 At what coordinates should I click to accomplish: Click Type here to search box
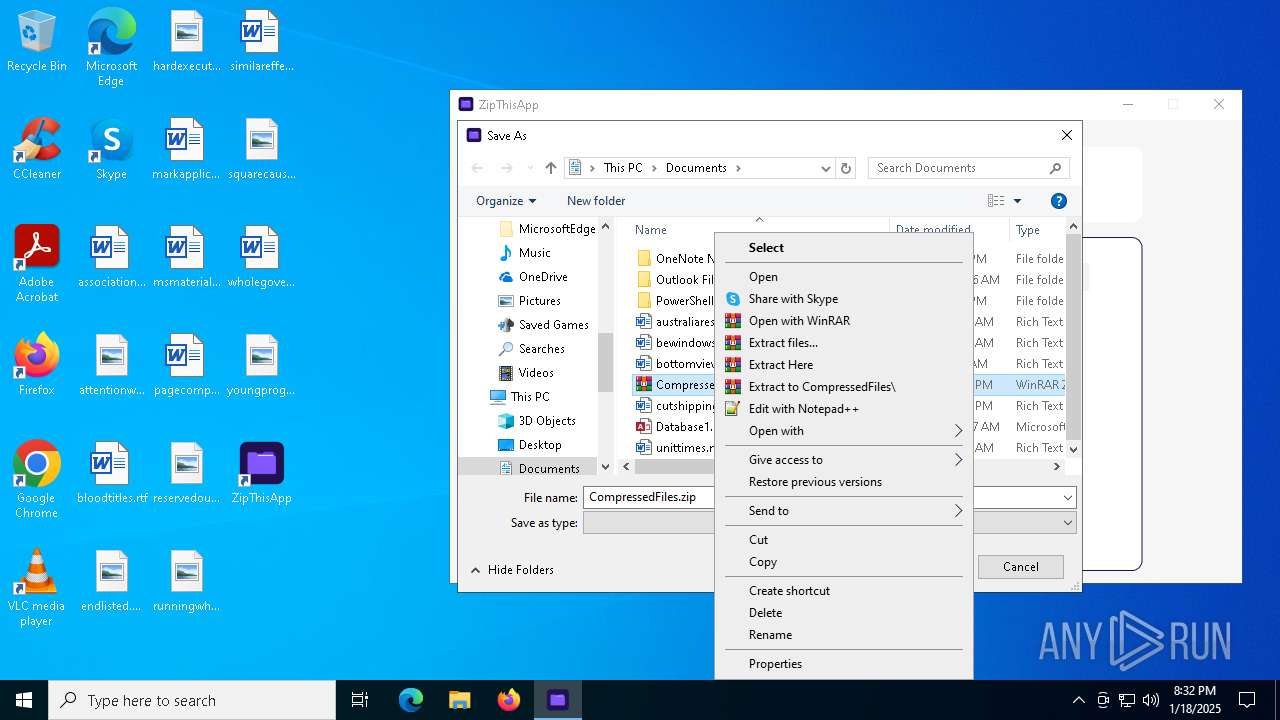click(192, 700)
